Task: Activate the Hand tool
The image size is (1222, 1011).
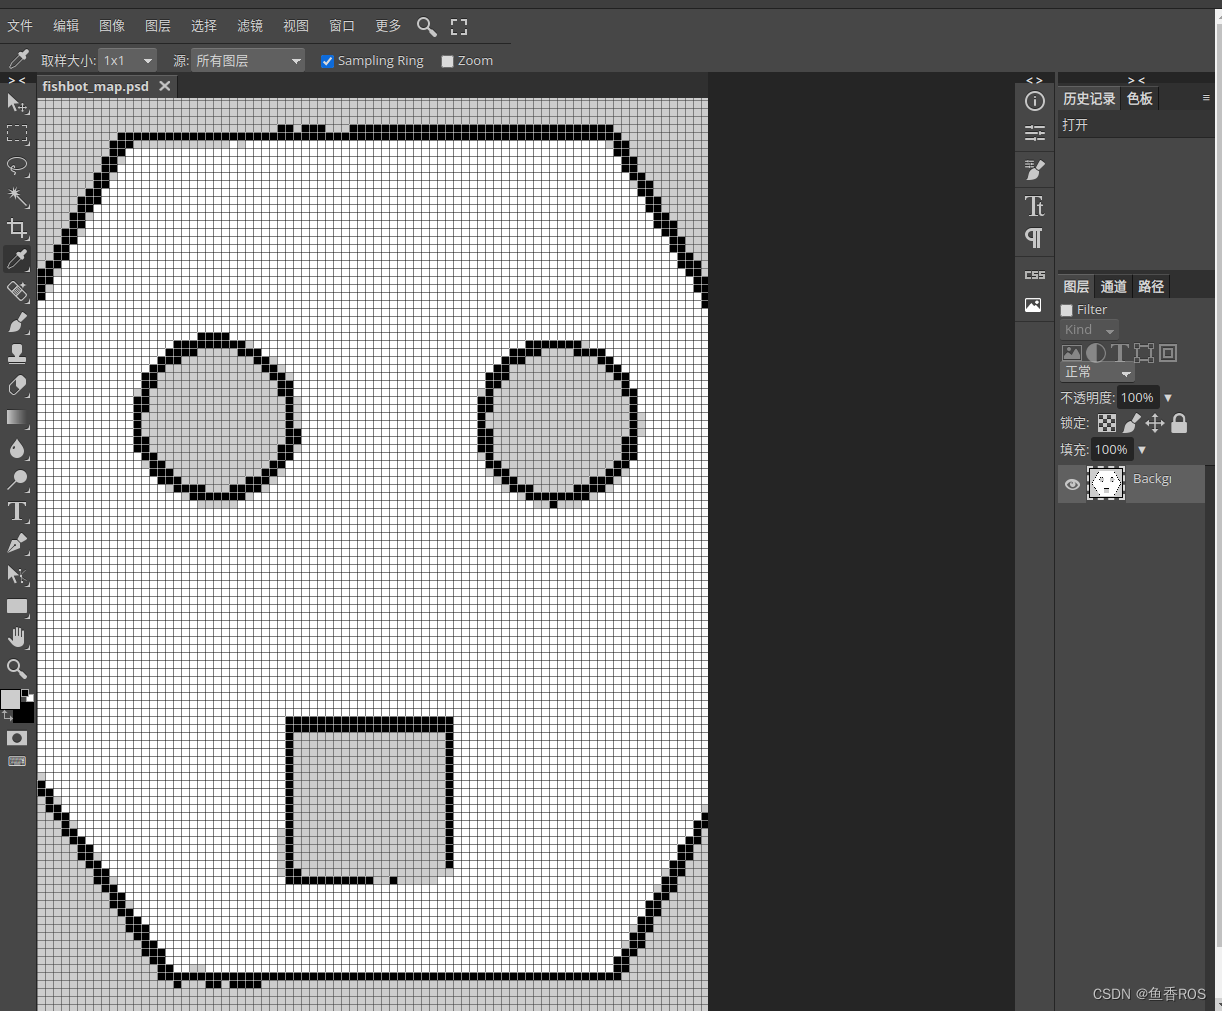Action: click(x=17, y=637)
